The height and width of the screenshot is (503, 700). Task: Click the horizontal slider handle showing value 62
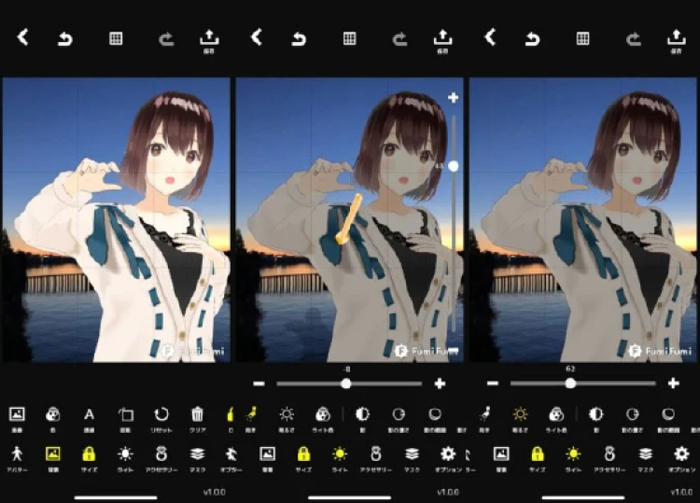[x=570, y=383]
